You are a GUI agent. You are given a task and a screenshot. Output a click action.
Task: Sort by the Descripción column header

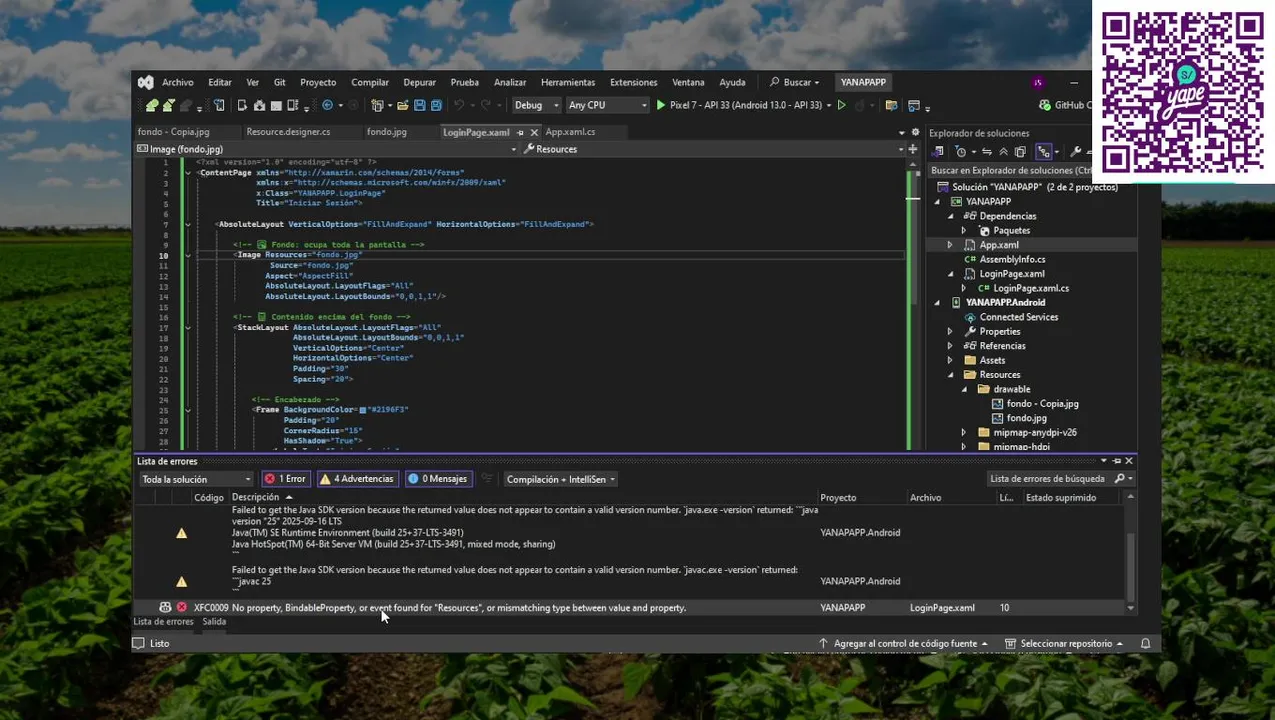(x=256, y=497)
